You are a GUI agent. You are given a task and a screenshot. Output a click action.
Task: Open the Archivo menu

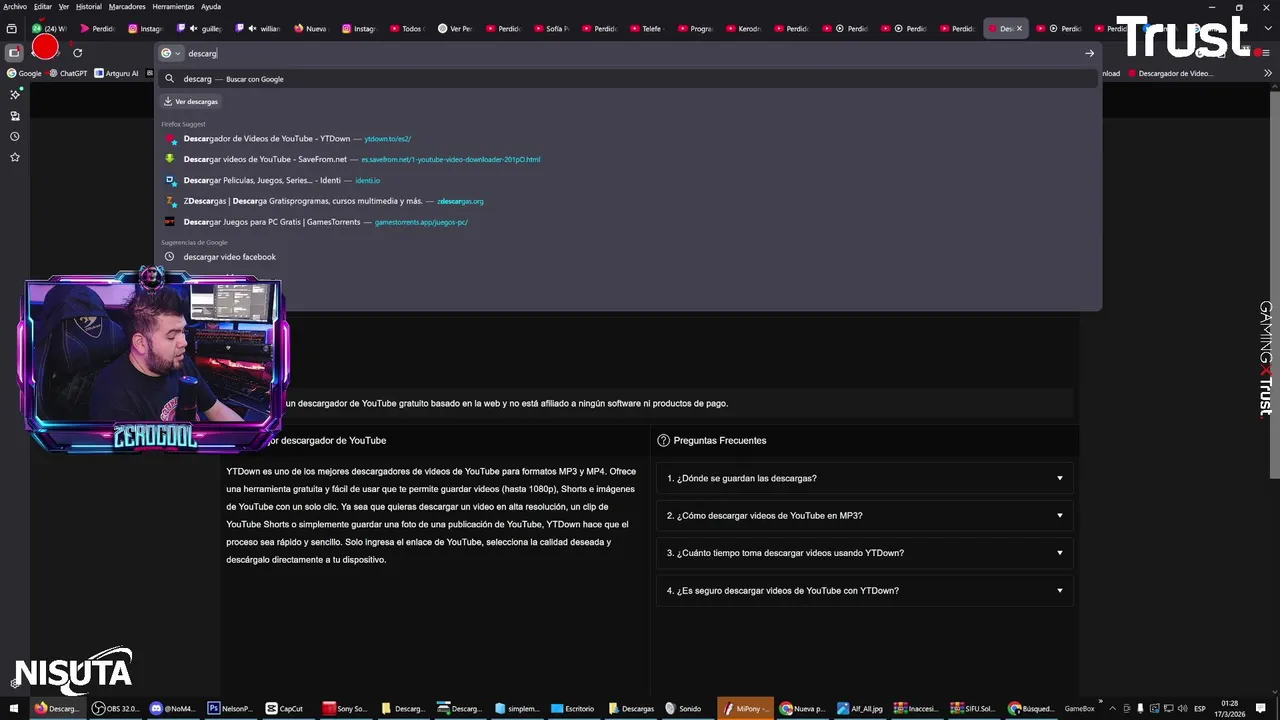tap(15, 6)
